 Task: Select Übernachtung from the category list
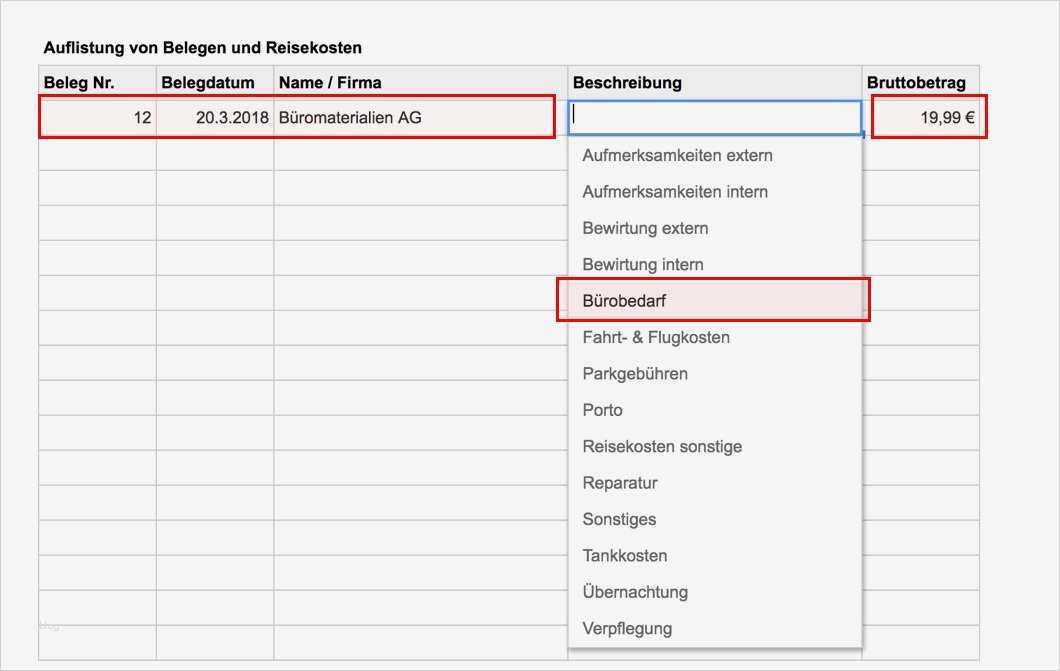click(635, 592)
